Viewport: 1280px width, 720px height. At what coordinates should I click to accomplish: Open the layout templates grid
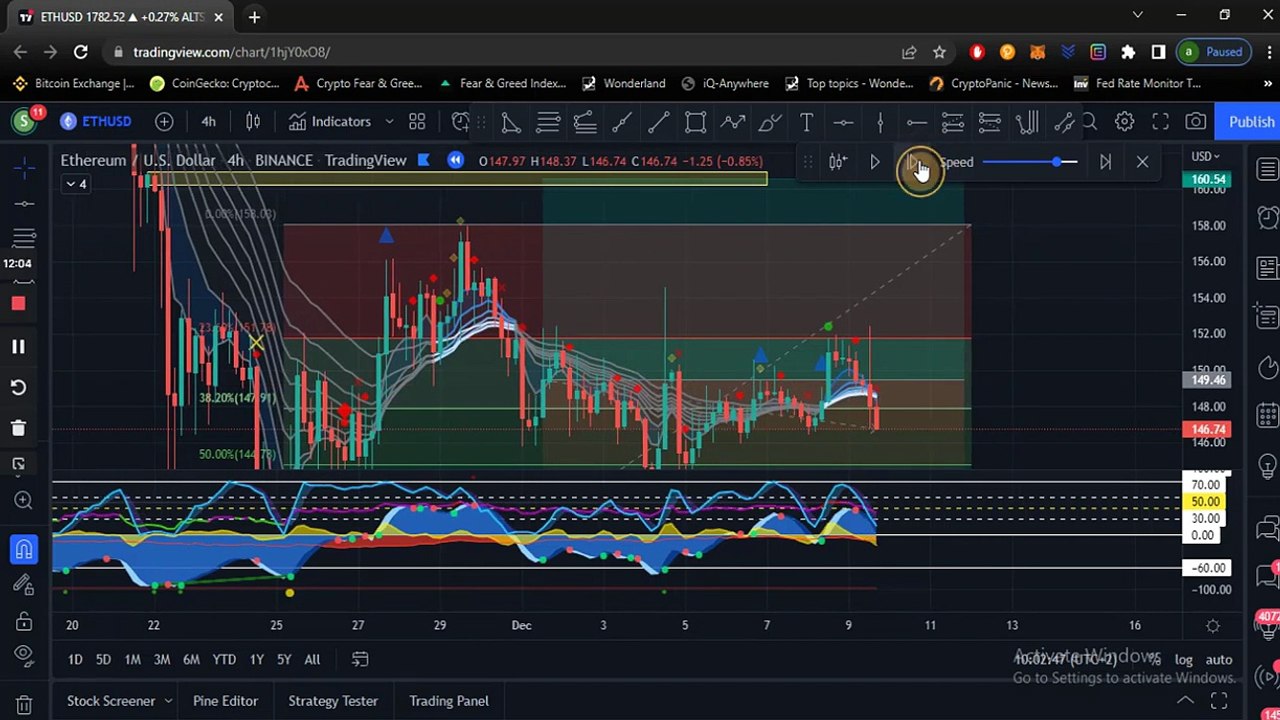coord(417,122)
